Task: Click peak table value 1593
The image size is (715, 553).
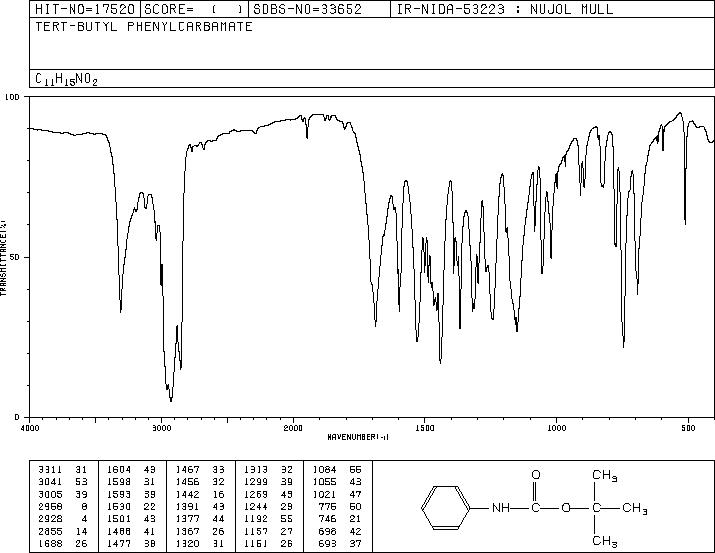Action: [119, 494]
